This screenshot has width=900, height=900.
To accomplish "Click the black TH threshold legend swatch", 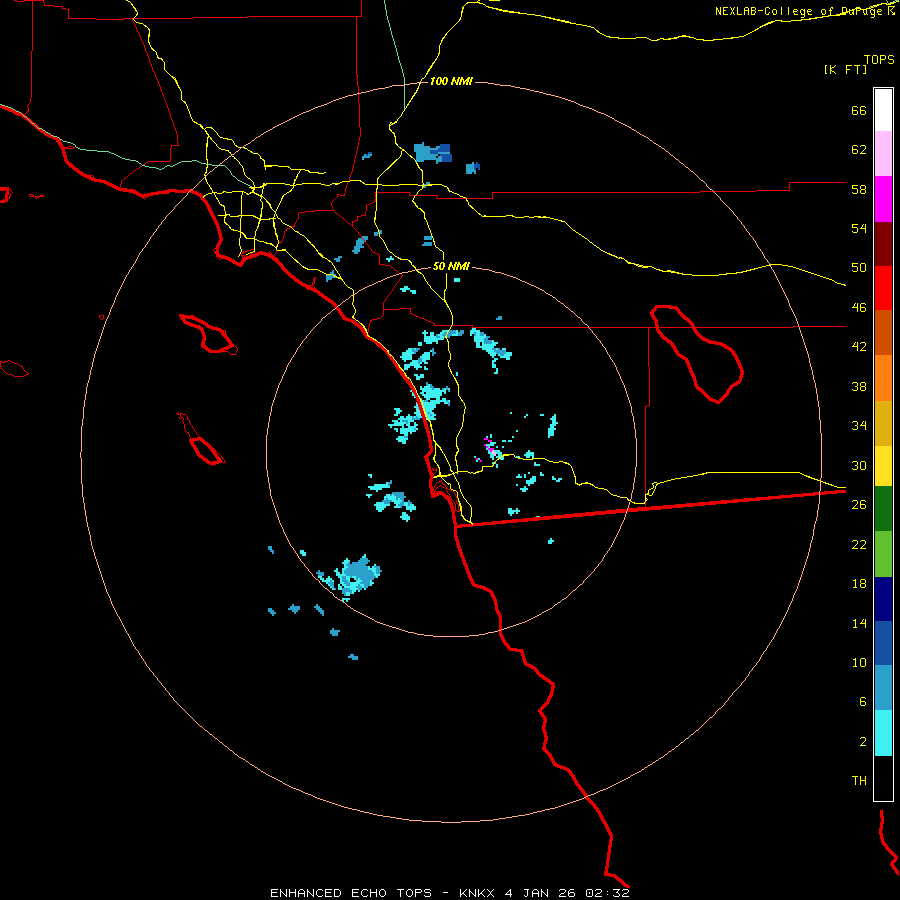I will click(x=883, y=778).
